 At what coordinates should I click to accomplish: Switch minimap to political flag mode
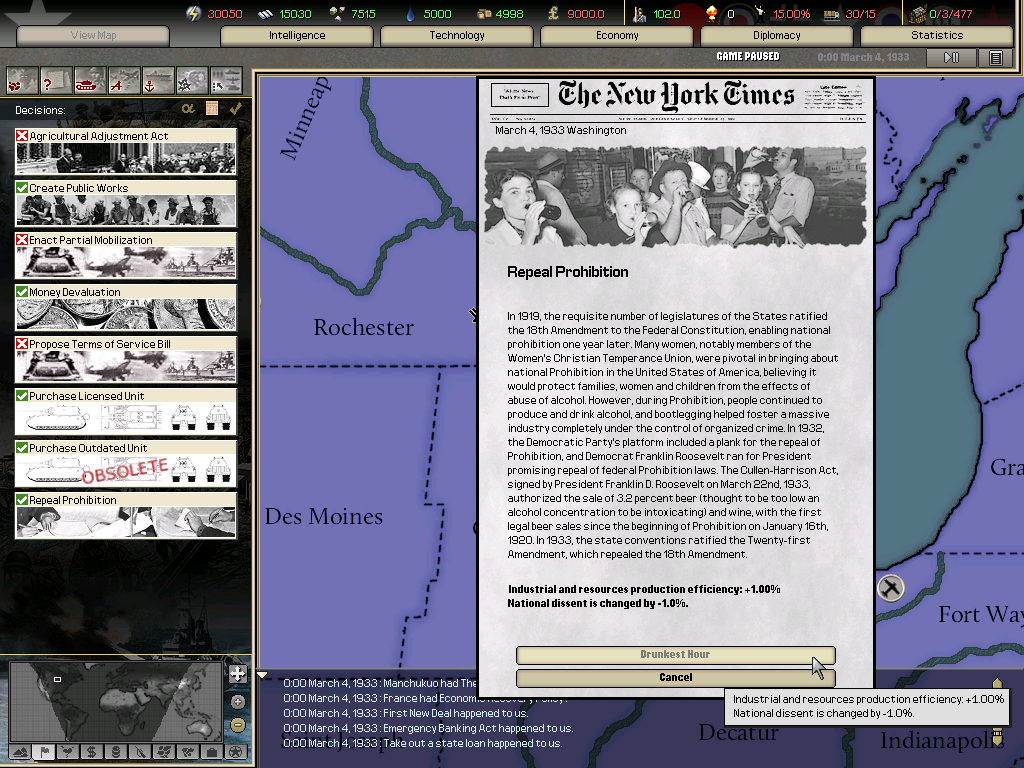(44, 752)
